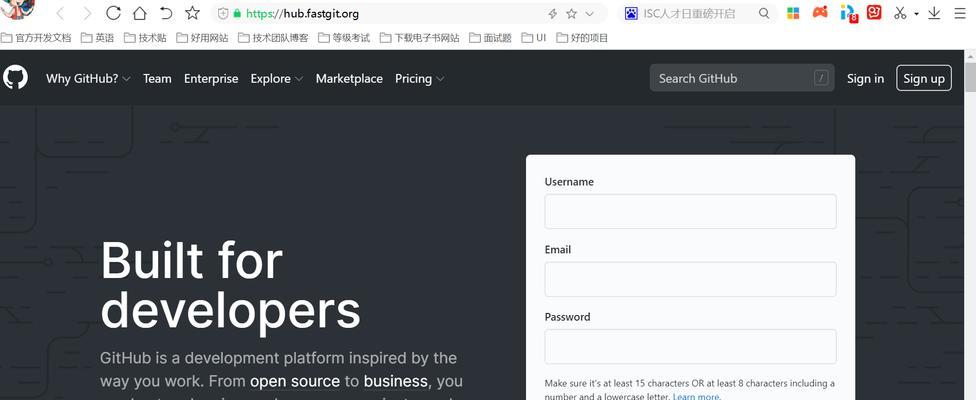Viewport: 976px width, 400px height.
Task: Open the Enterprise nav link
Action: point(211,78)
